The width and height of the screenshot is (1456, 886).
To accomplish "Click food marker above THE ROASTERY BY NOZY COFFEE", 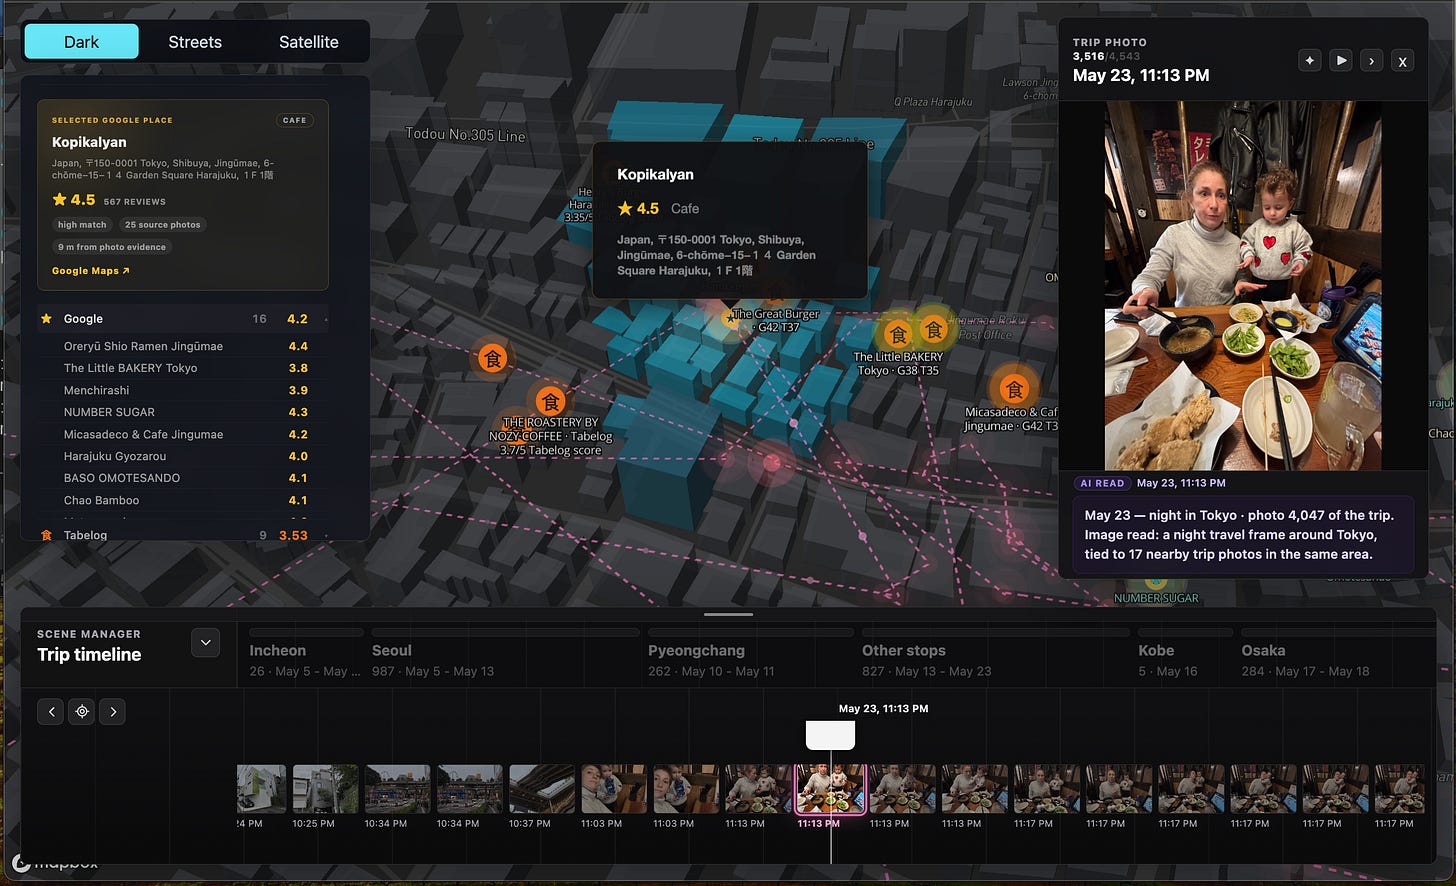I will [550, 402].
